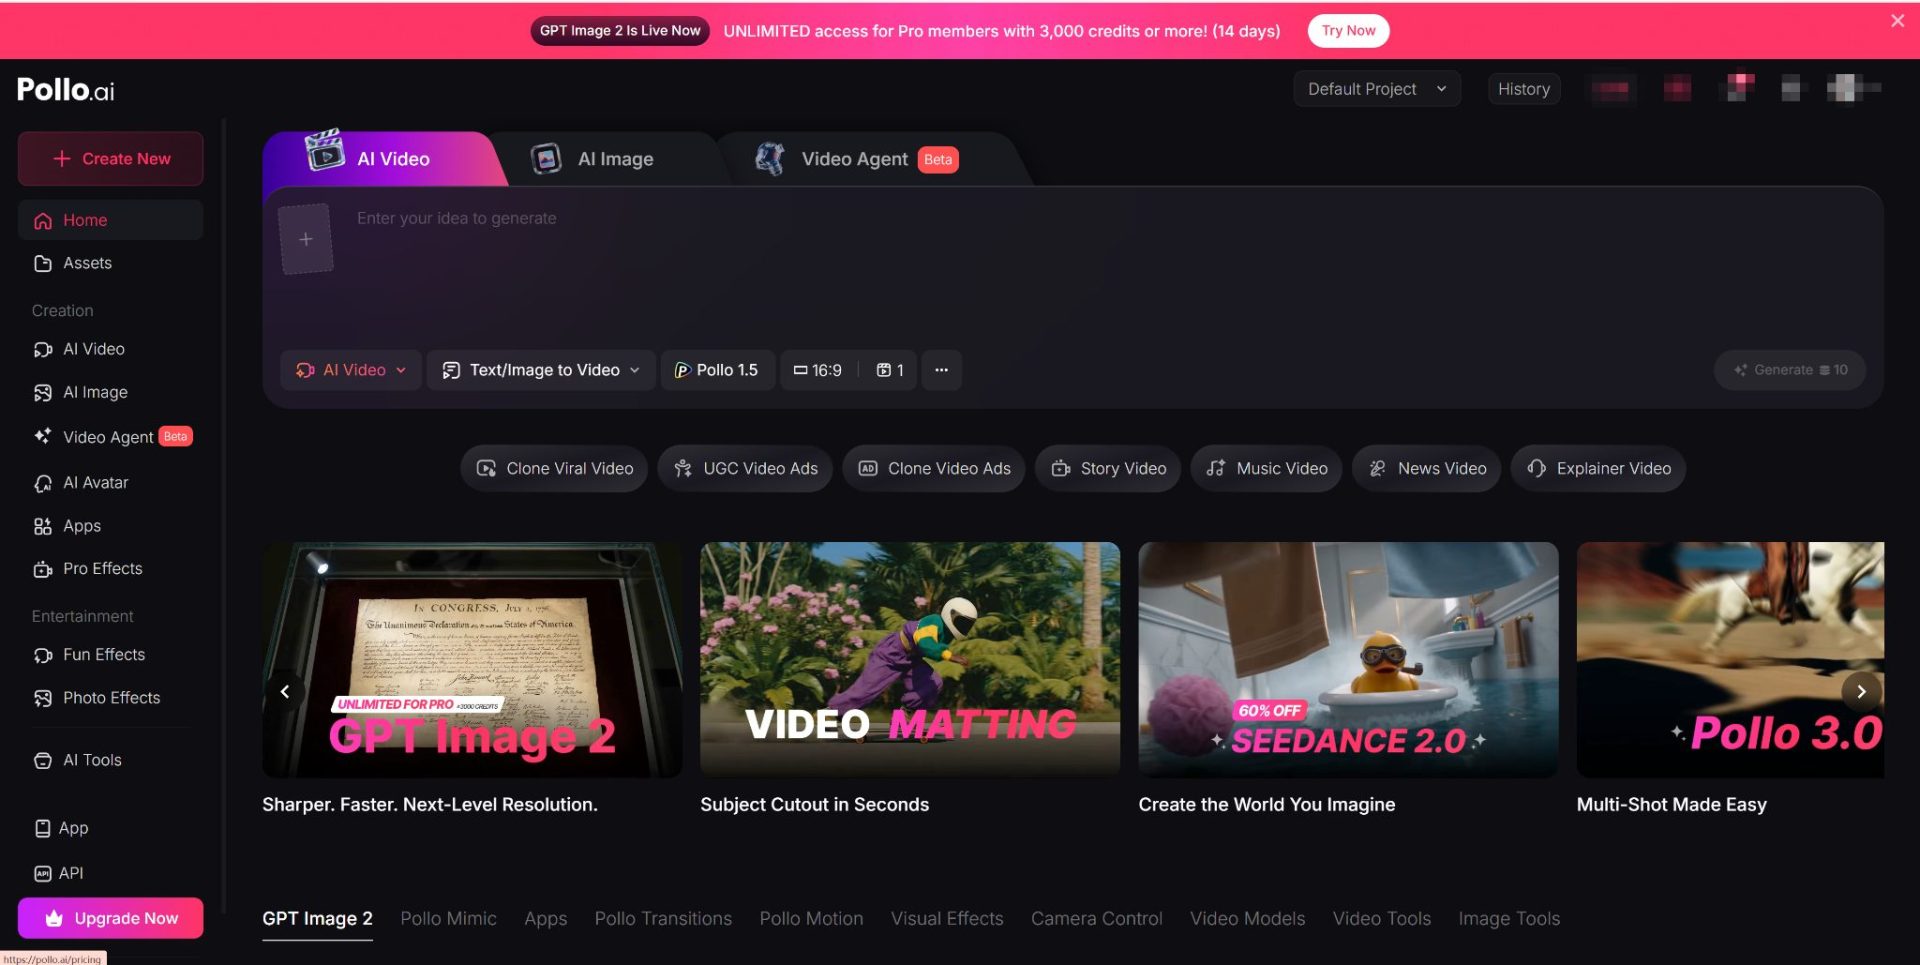Open Photo Effects in the sidebar

coord(111,698)
